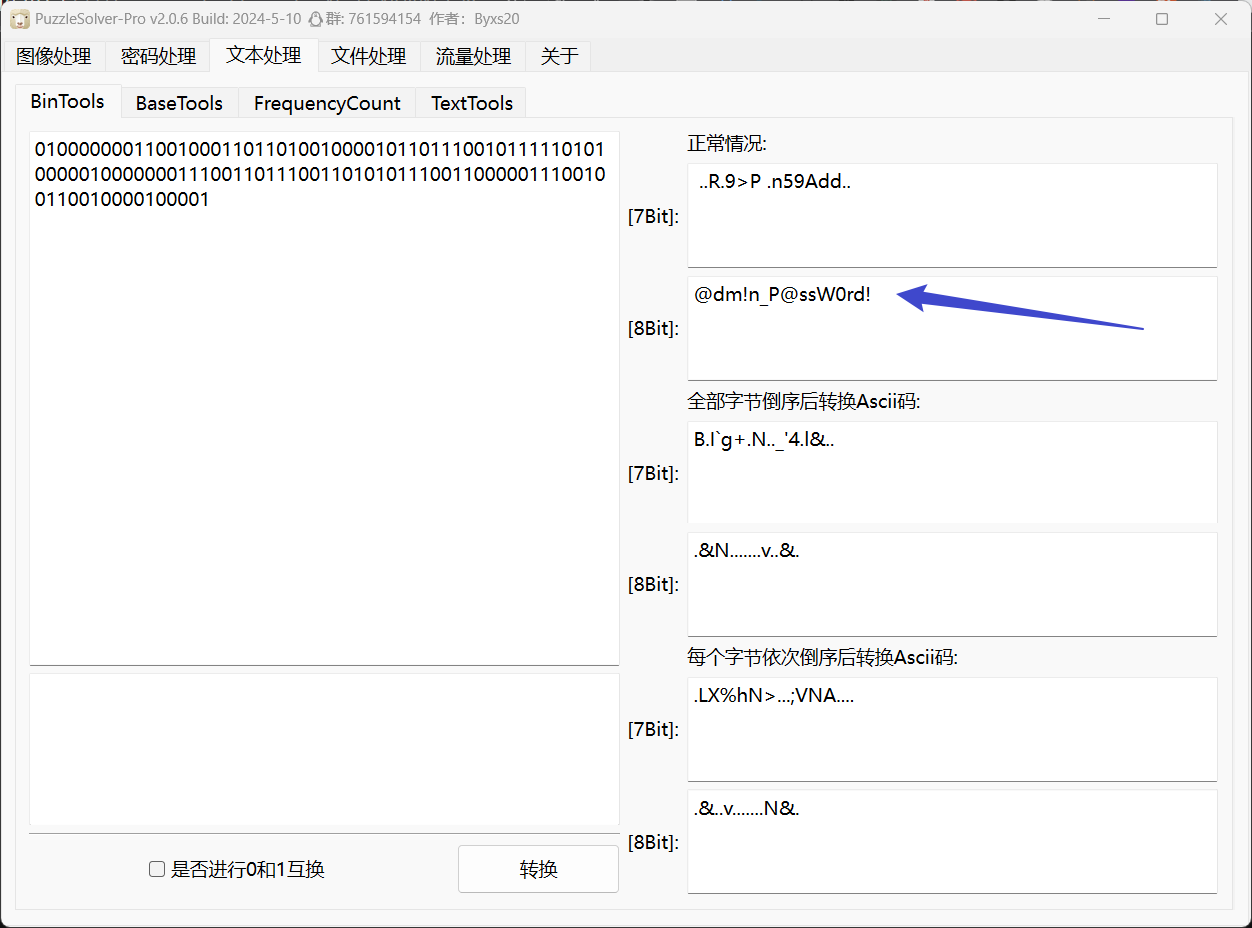Image resolution: width=1252 pixels, height=928 pixels.
Task: Open the 关于 tab
Action: (x=559, y=57)
